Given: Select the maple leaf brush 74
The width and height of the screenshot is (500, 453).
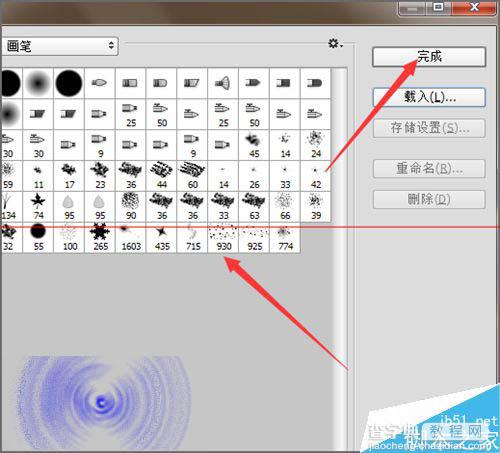Looking at the screenshot, I should 38,207.
